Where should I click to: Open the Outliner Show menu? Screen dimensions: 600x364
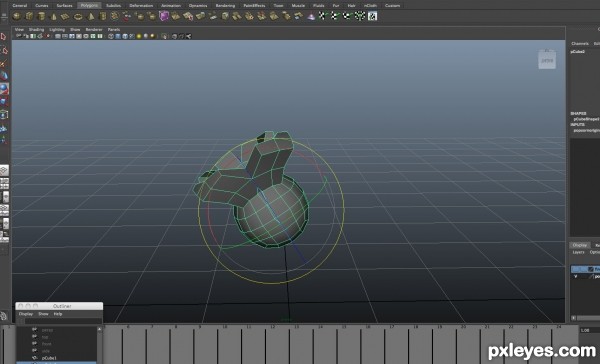point(43,314)
